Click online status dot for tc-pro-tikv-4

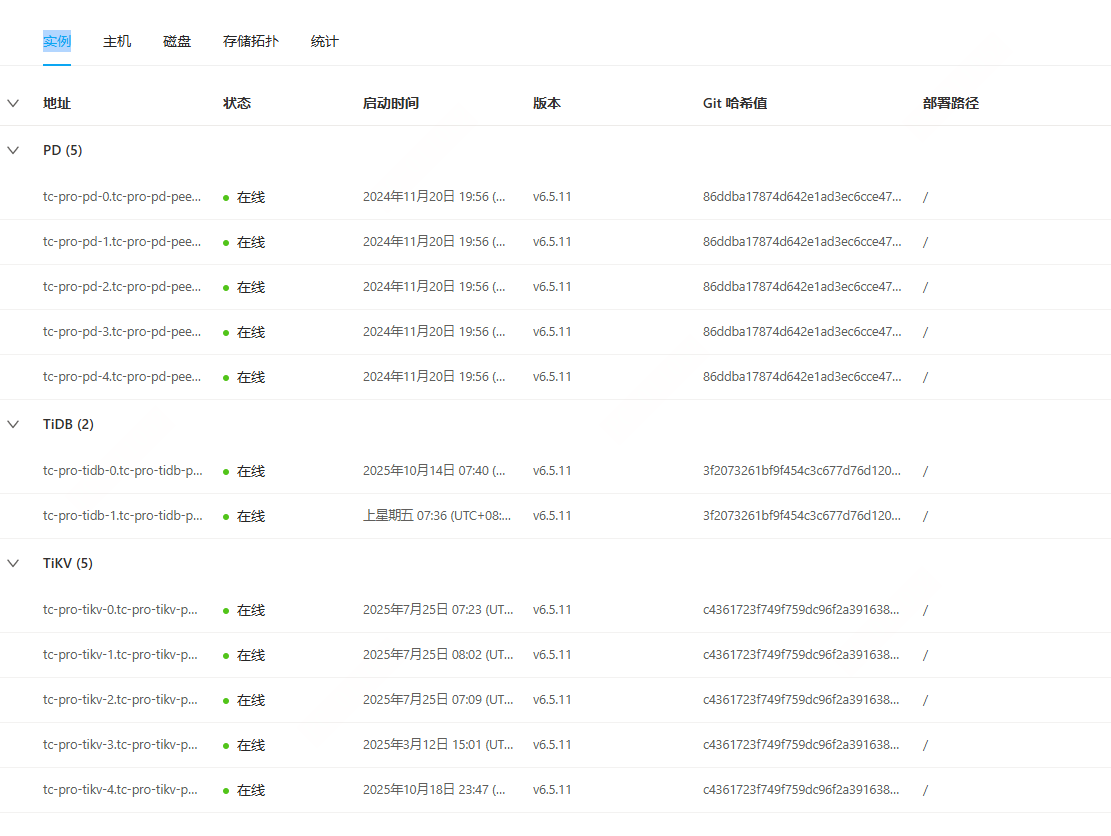226,791
